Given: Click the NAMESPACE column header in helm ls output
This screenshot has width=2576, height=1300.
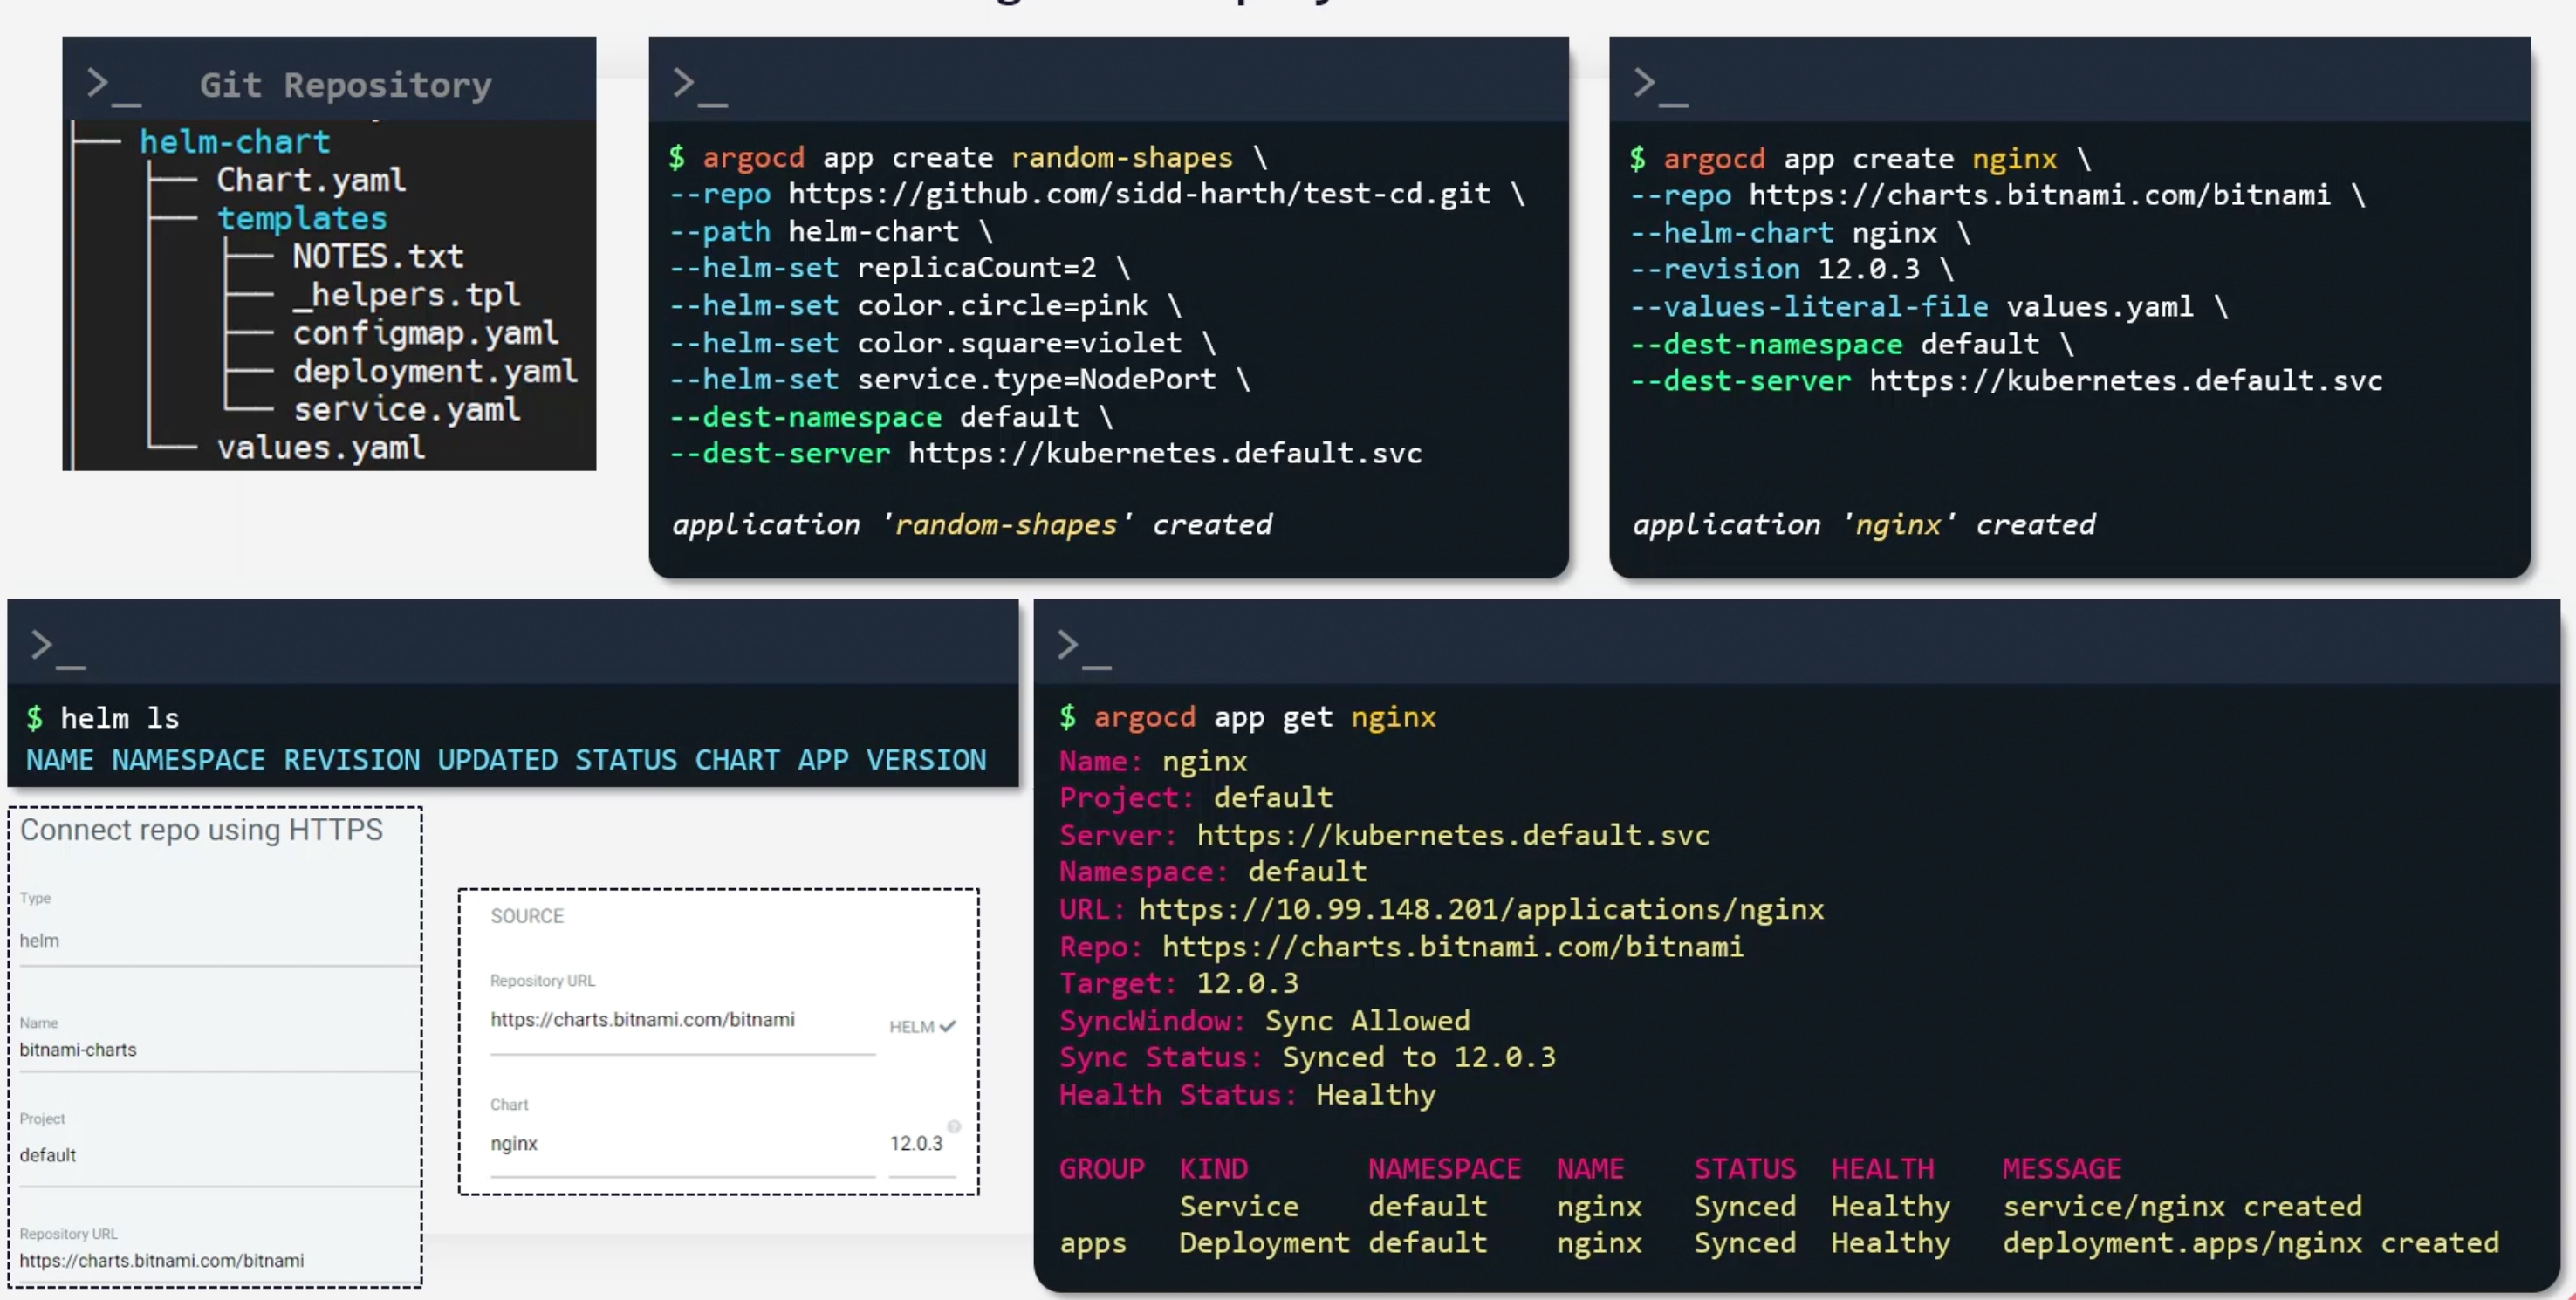Looking at the screenshot, I should (188, 760).
